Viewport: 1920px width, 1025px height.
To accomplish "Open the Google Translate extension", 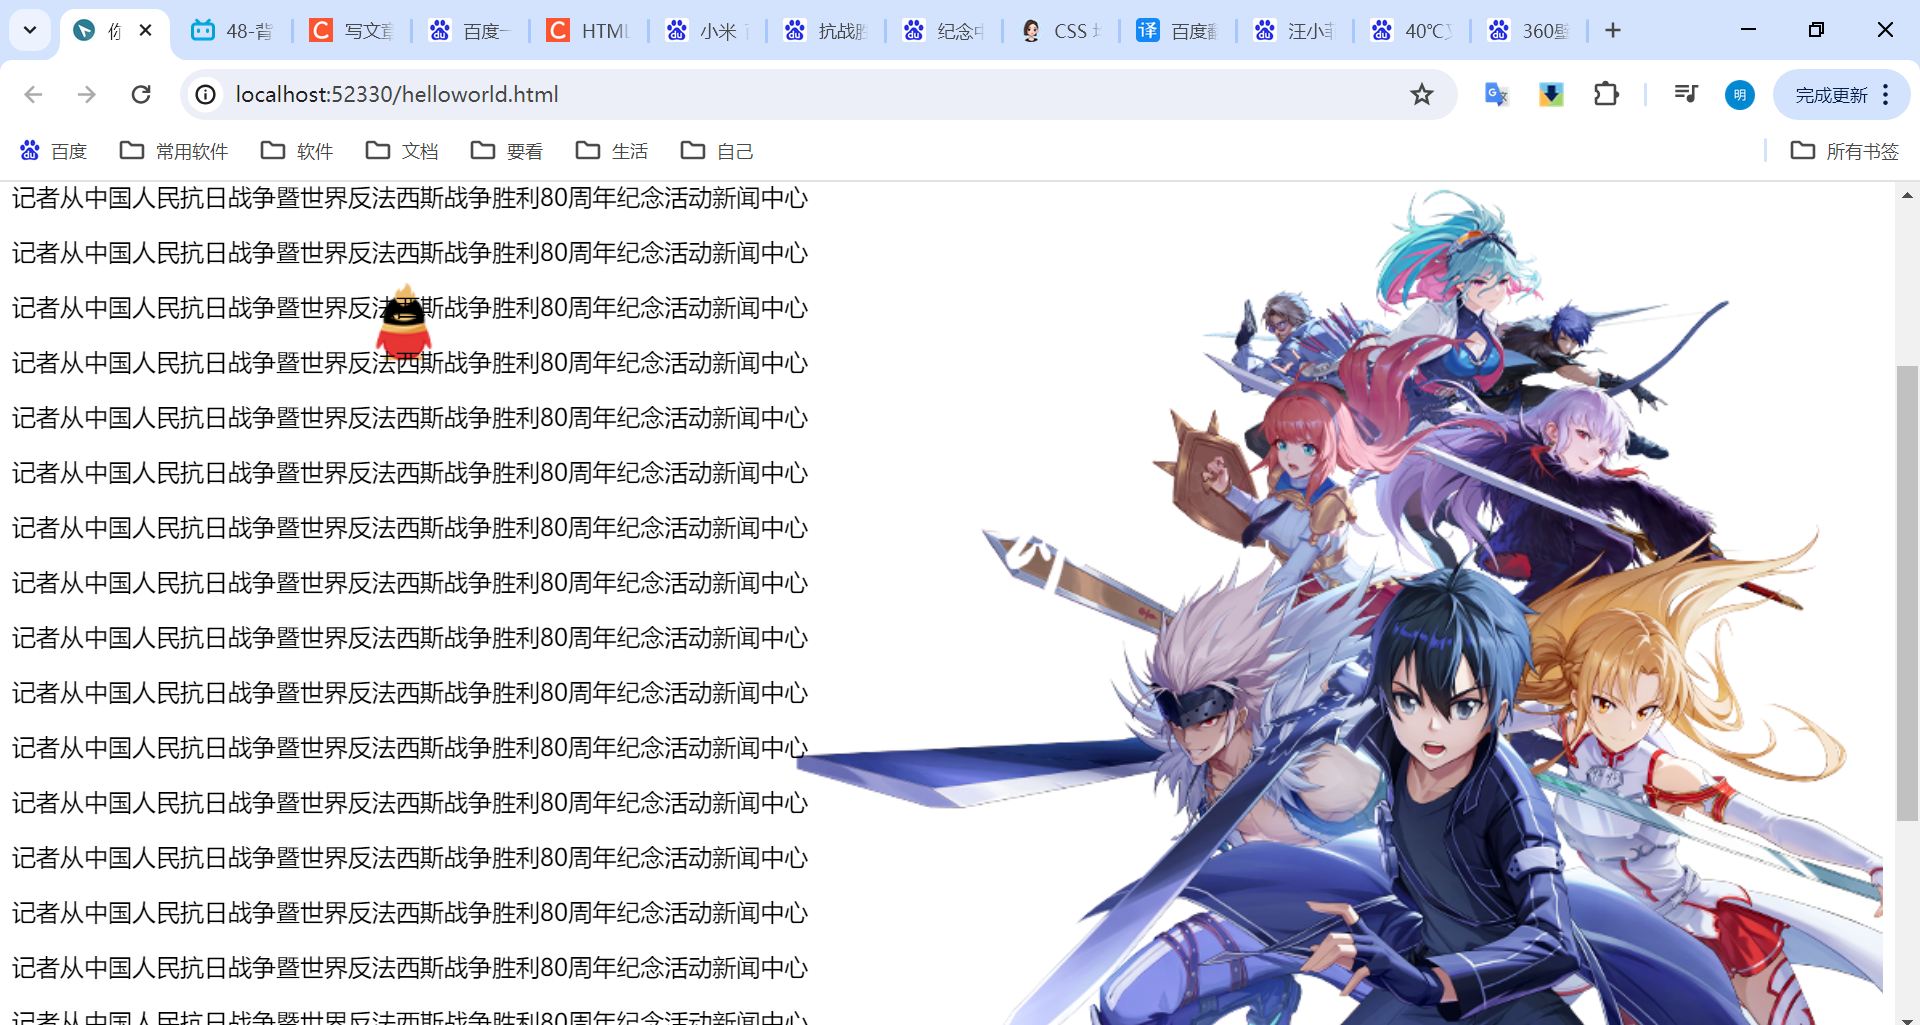I will tap(1496, 94).
